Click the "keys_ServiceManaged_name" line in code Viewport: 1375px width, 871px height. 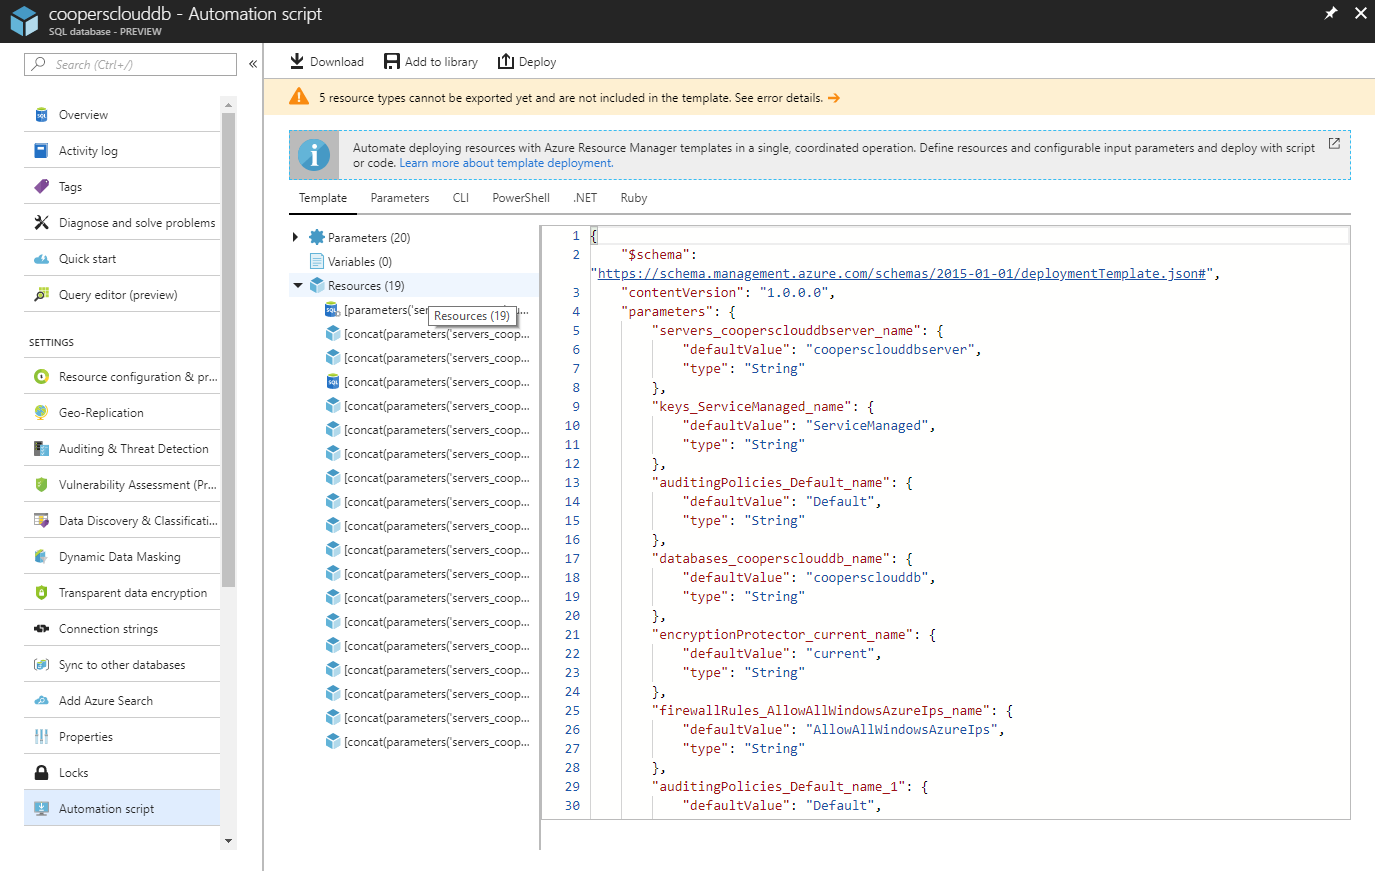(x=763, y=406)
